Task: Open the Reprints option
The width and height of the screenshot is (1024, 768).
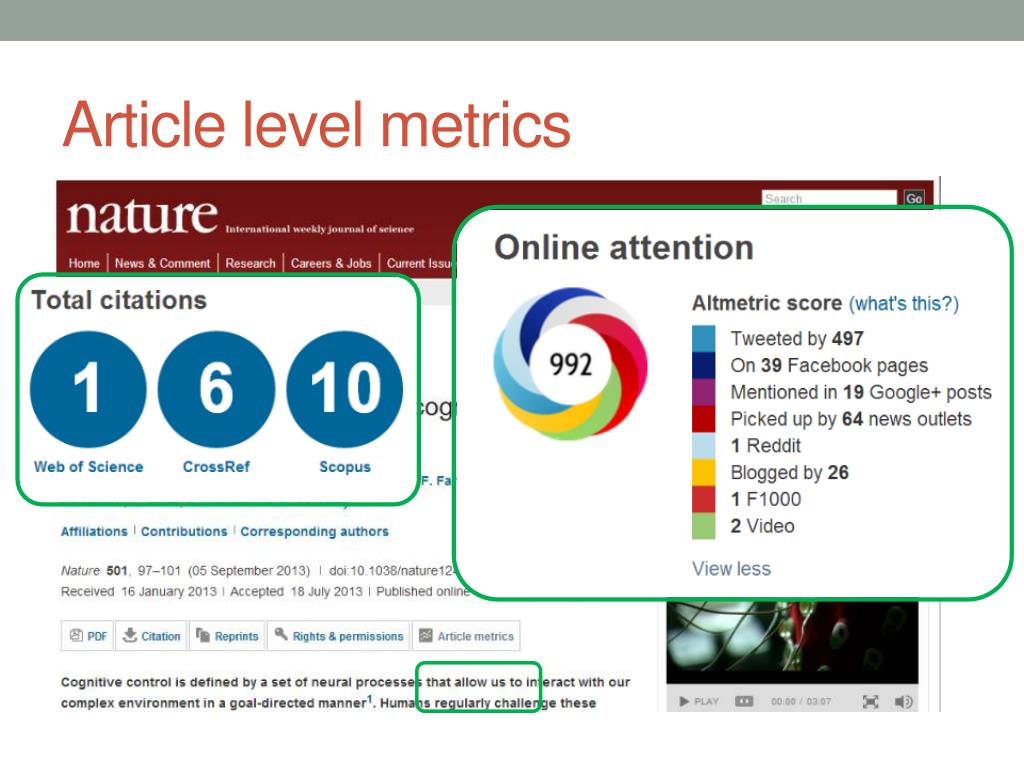Action: pos(227,636)
